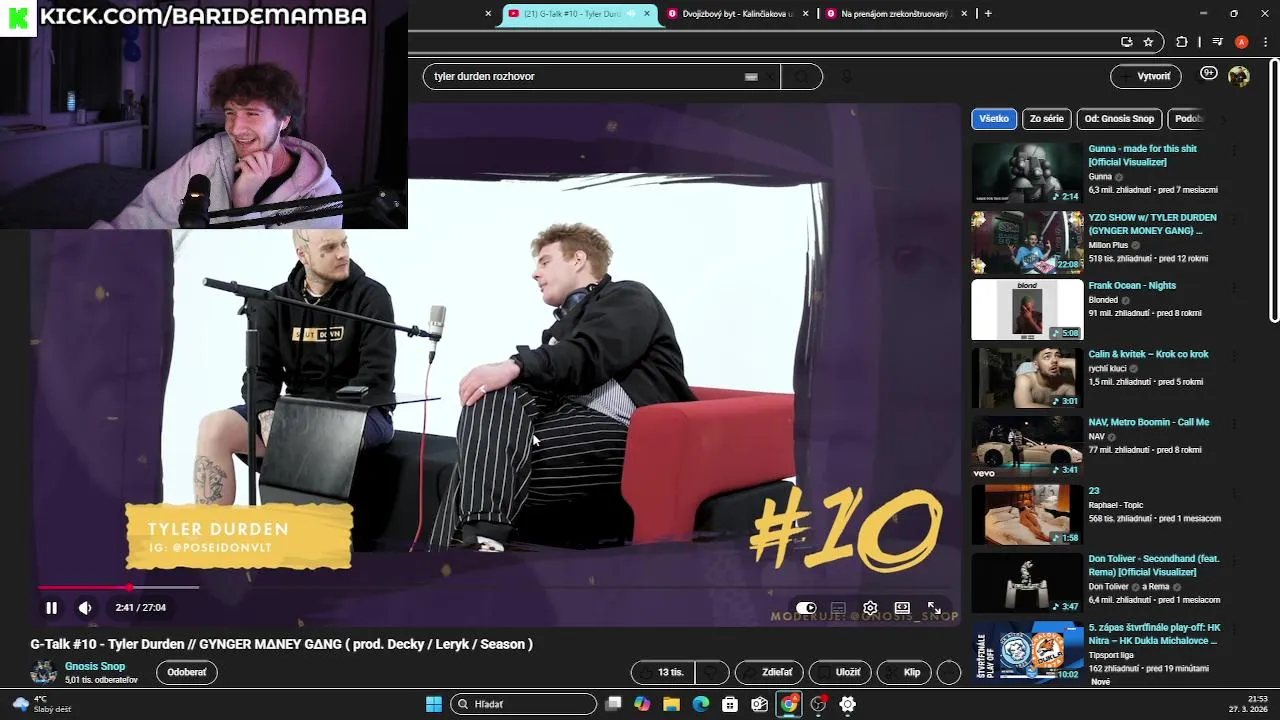Viewport: 1280px width, 720px height.
Task: Pause the YouTube video
Action: point(51,607)
